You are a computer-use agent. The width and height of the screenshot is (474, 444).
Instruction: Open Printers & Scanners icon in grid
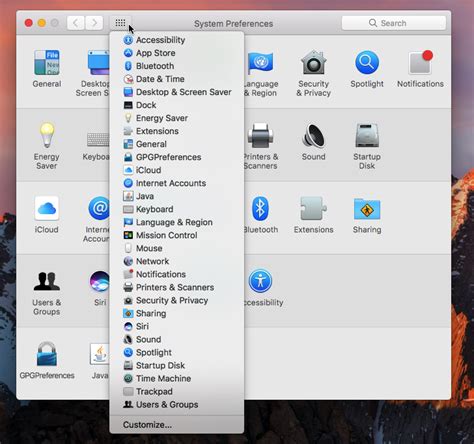click(x=260, y=136)
